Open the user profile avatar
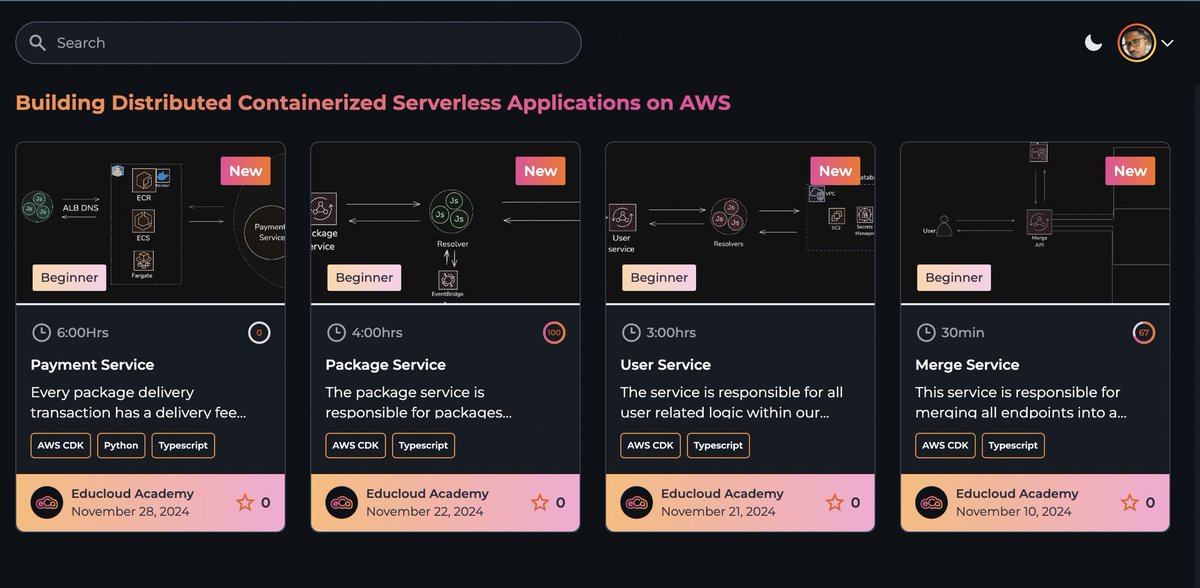1200x588 pixels. 1136,43
